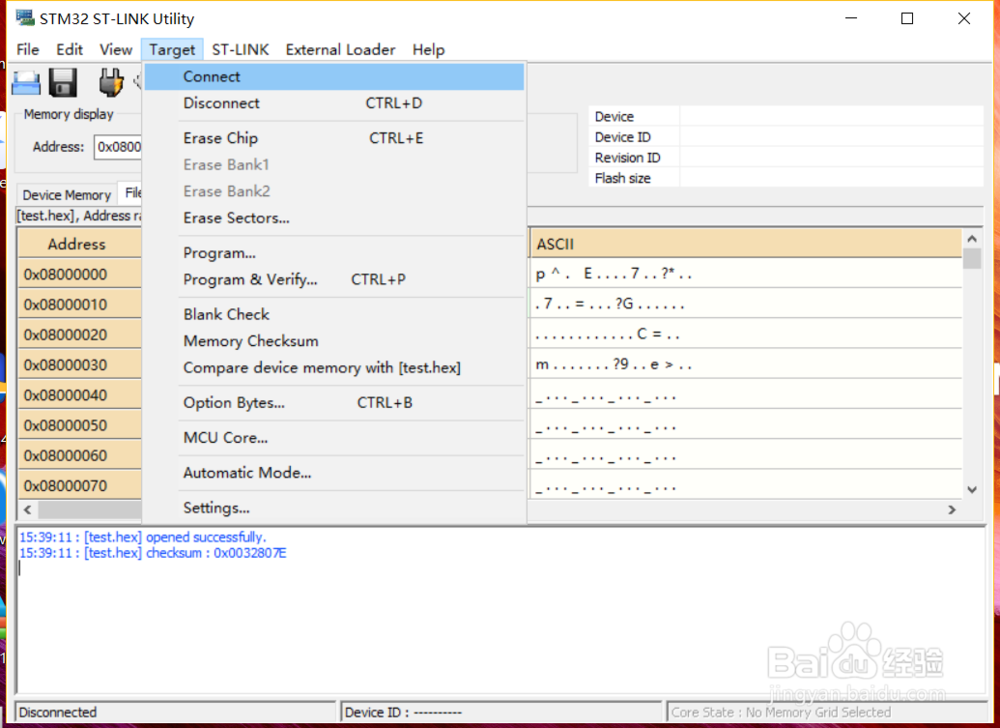This screenshot has height=728, width=1000.
Task: Maximize the ST-LINK Utility window
Action: point(907,18)
